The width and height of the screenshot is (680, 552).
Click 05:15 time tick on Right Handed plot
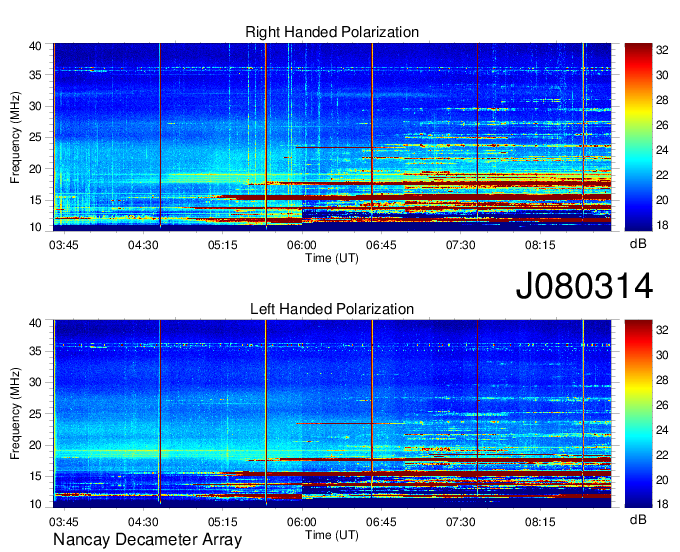click(x=222, y=245)
